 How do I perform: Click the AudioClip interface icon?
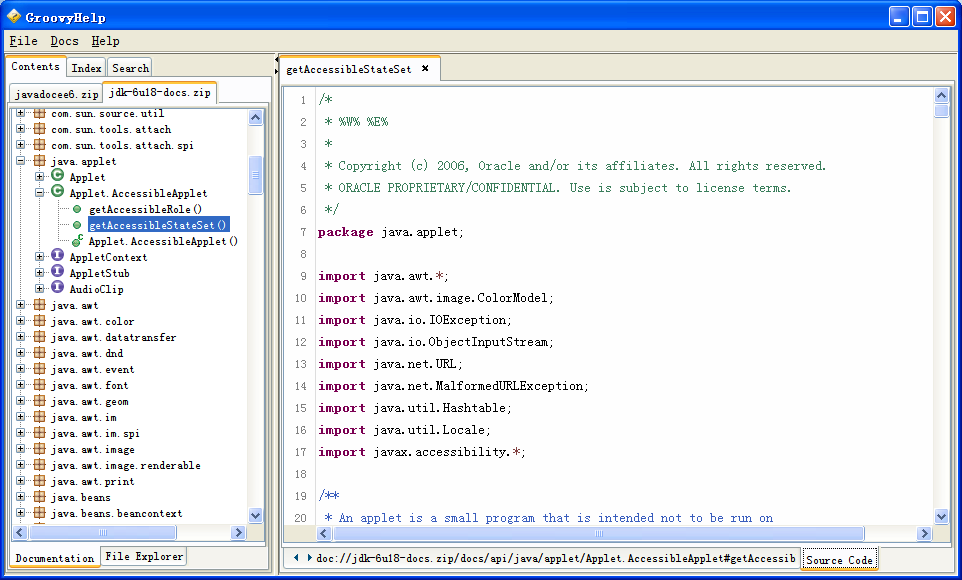[x=58, y=289]
